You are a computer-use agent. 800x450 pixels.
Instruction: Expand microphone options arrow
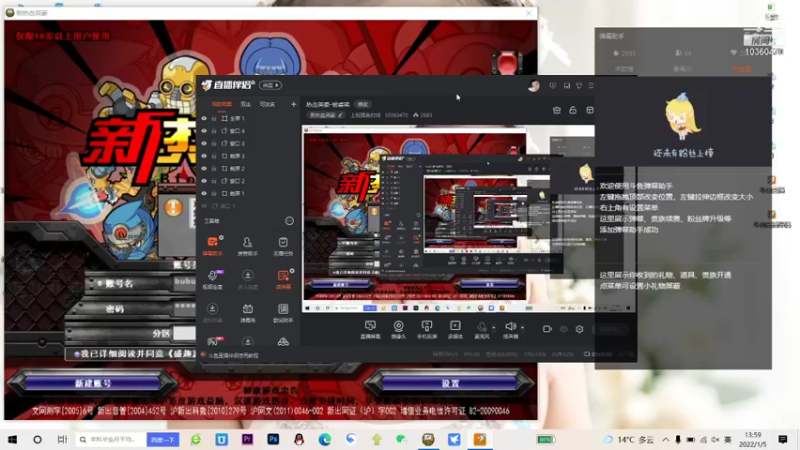coord(493,327)
